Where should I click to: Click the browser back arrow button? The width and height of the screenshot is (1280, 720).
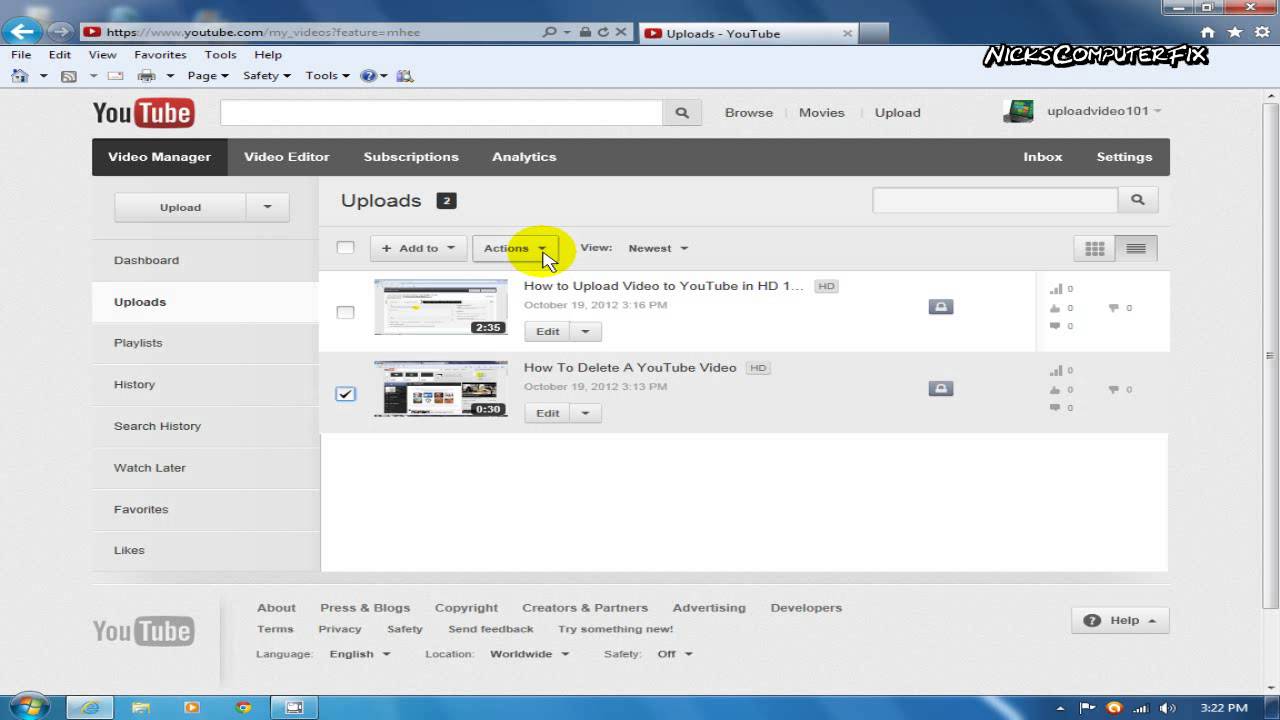click(23, 32)
